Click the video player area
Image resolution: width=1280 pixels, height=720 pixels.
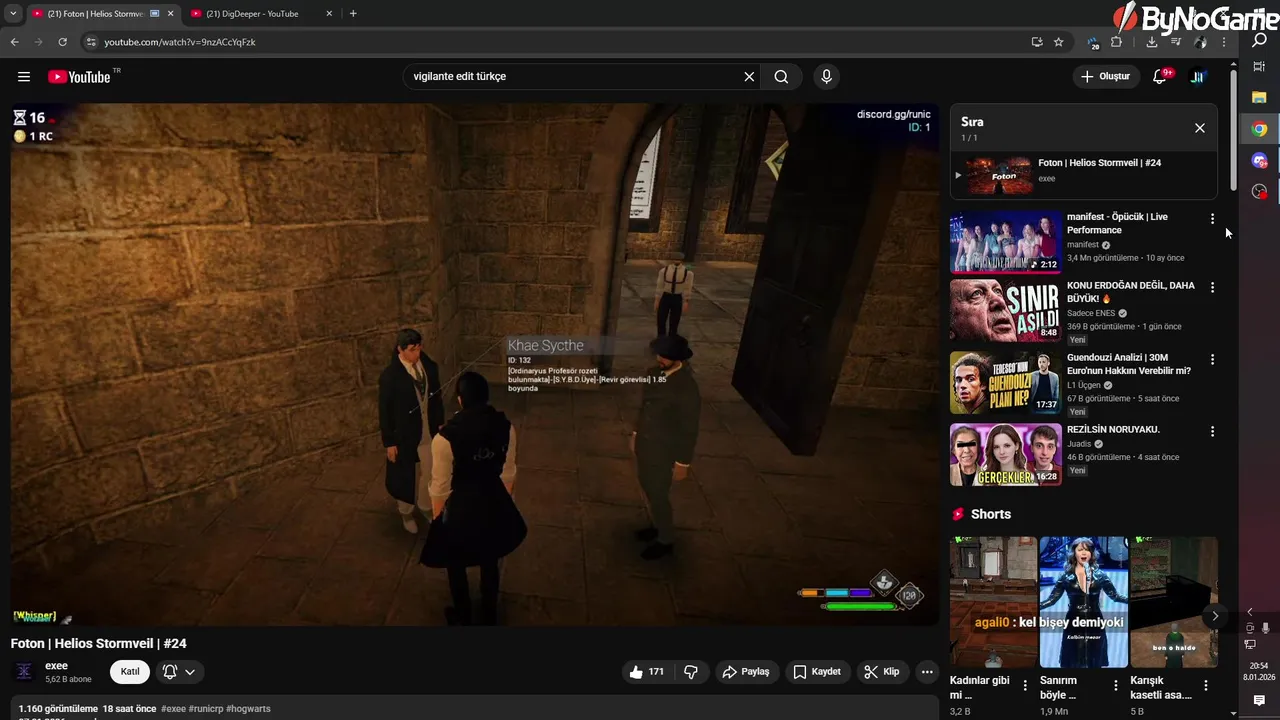[474, 364]
